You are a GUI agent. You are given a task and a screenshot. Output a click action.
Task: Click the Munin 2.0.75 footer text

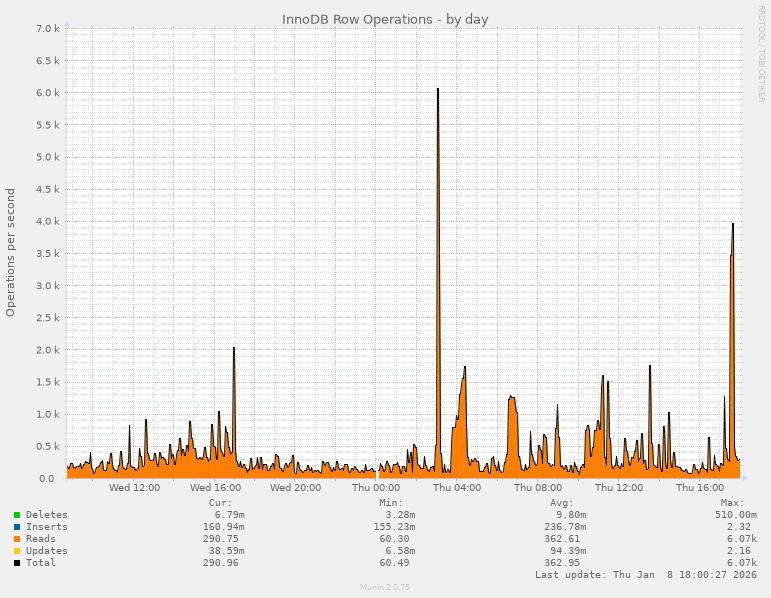[385, 587]
